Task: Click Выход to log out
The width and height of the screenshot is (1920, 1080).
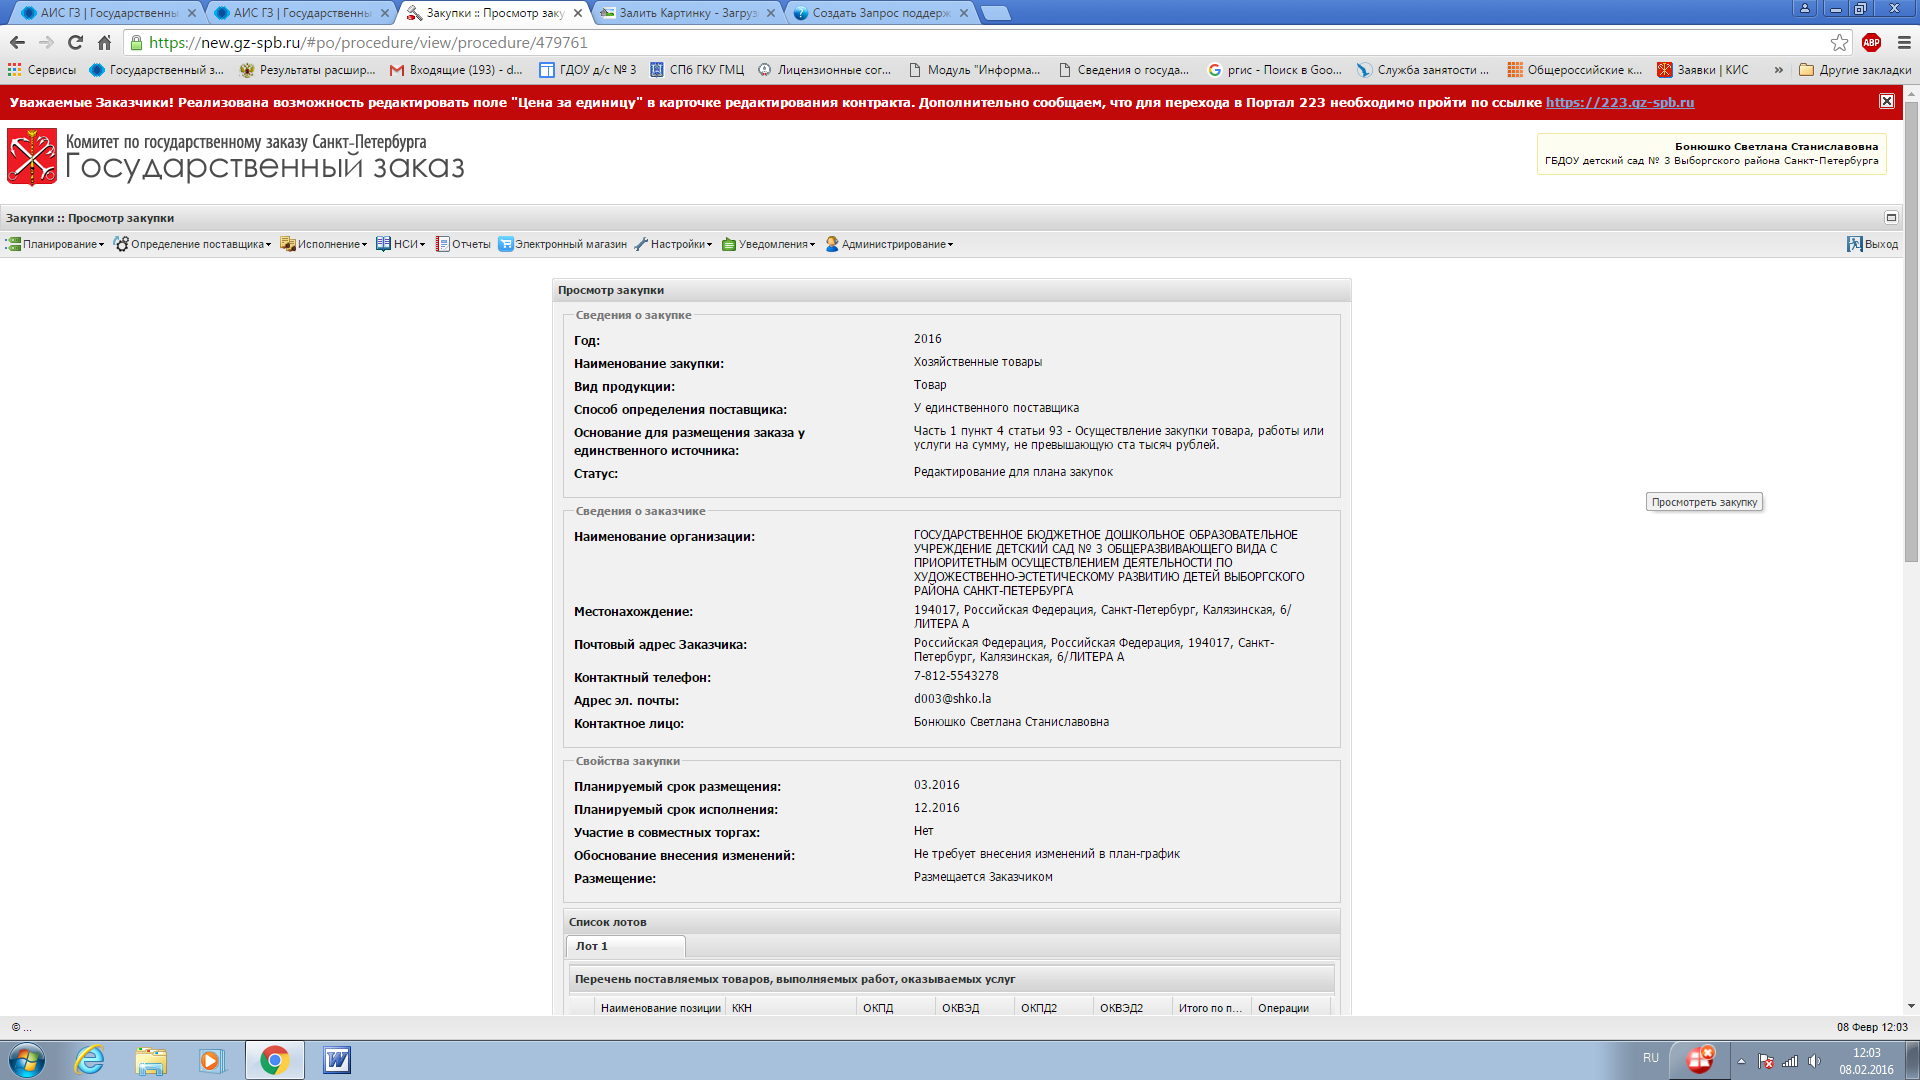Action: coord(1872,244)
